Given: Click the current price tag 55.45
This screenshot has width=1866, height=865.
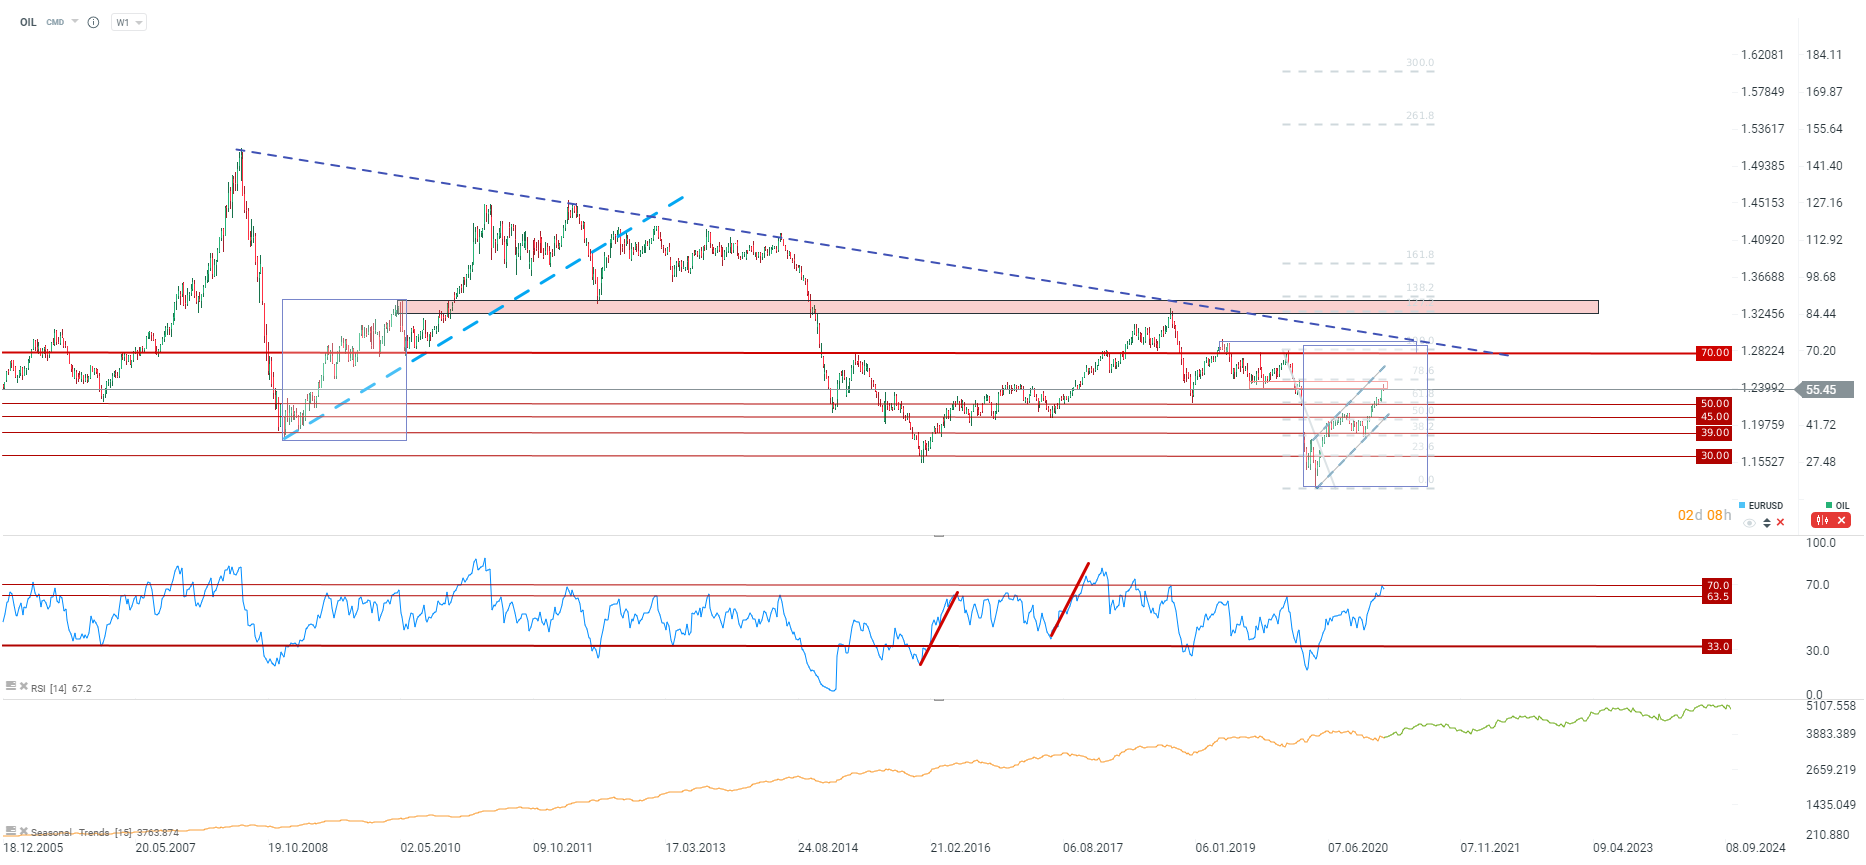Looking at the screenshot, I should point(1825,390).
